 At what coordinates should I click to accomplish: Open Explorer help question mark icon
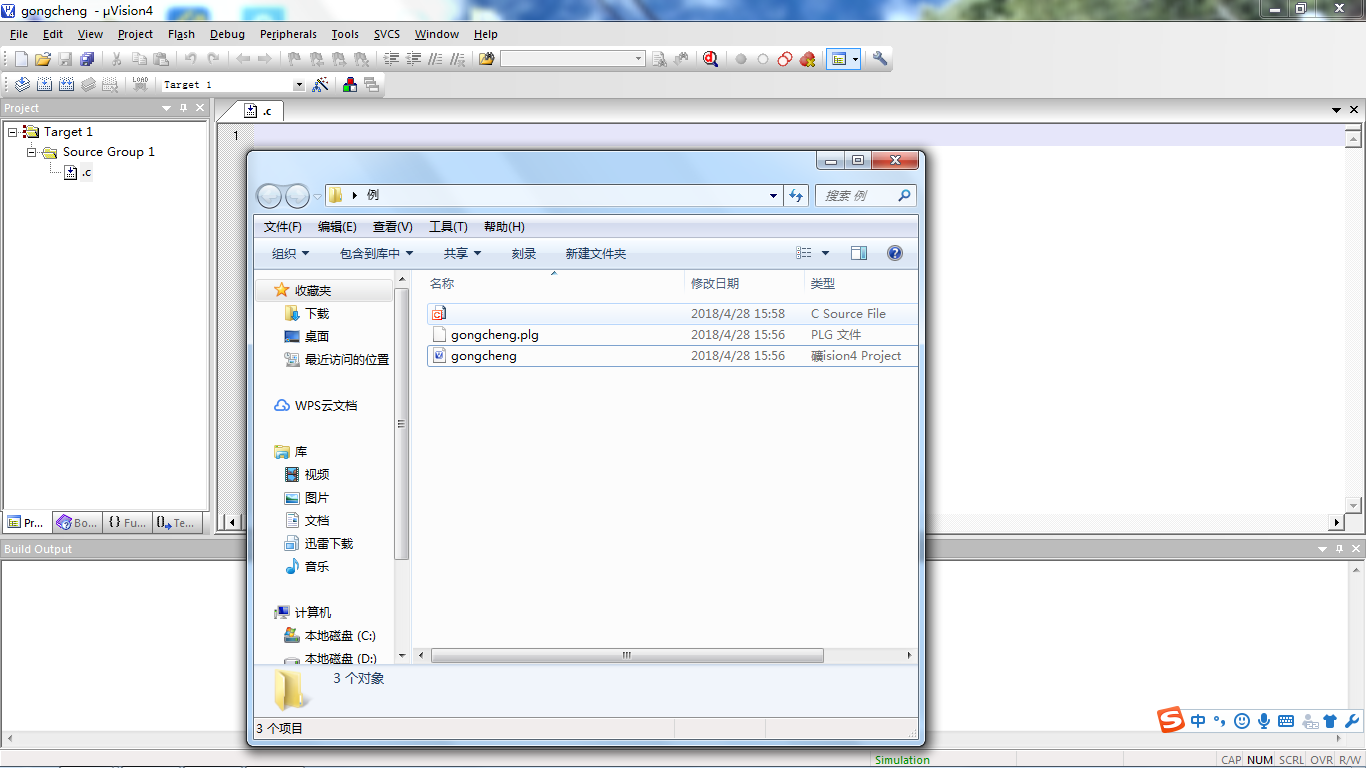coord(895,253)
